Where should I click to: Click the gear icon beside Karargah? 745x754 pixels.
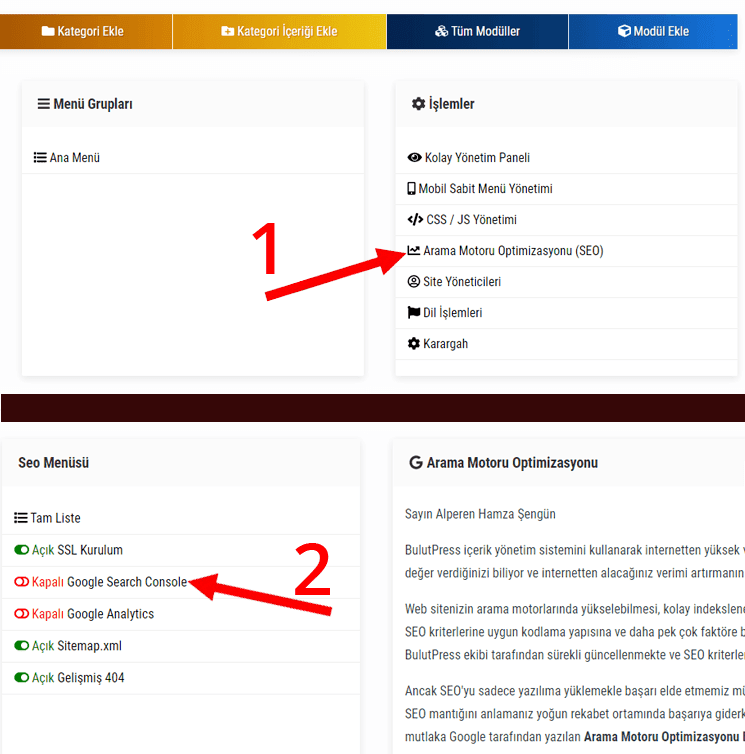(414, 344)
